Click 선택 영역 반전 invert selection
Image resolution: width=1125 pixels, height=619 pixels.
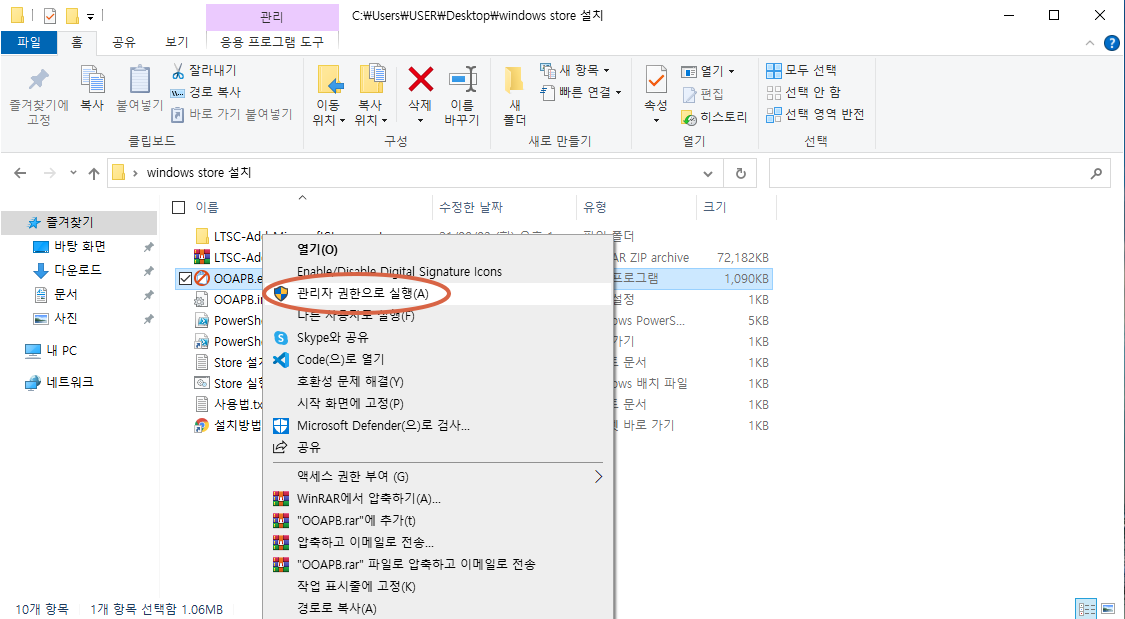pos(816,114)
